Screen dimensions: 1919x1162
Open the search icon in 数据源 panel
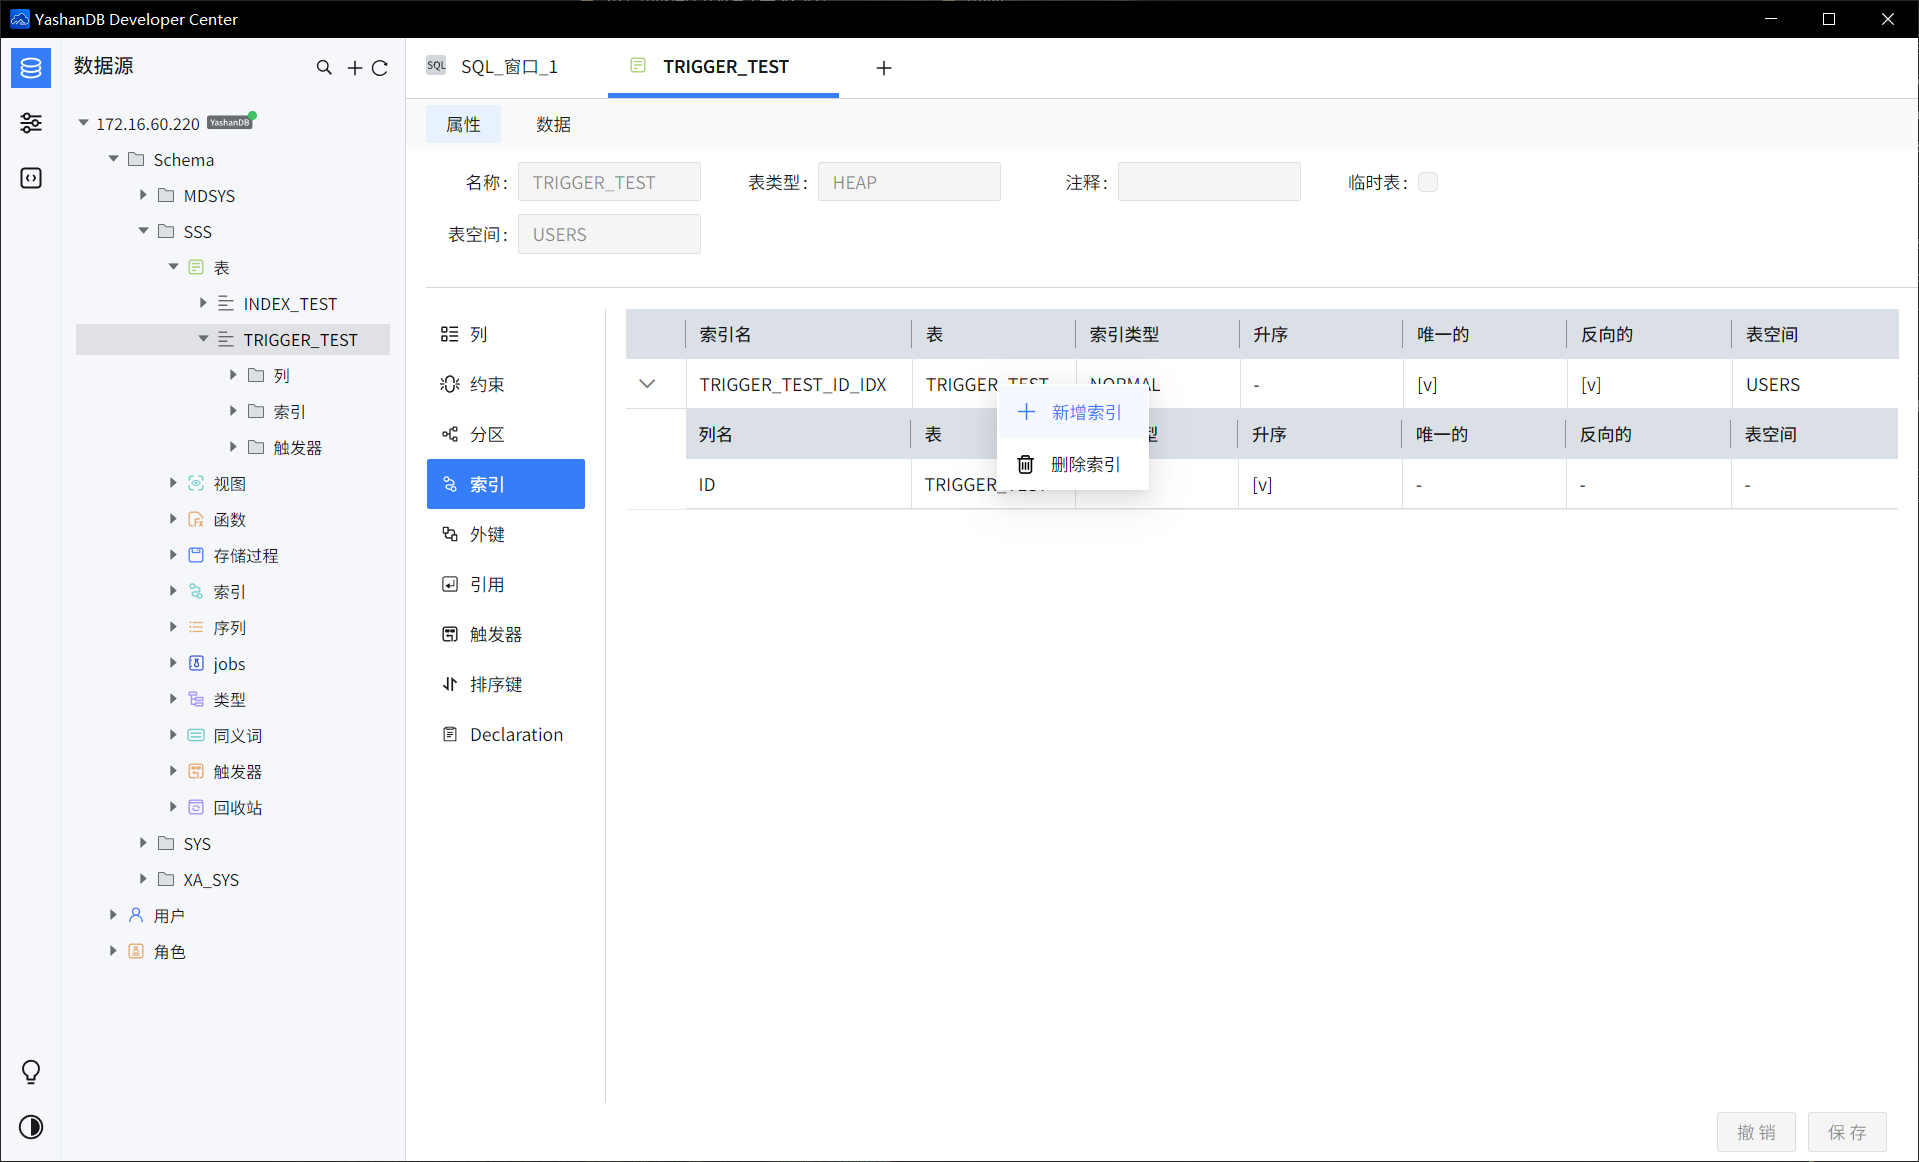tap(325, 67)
